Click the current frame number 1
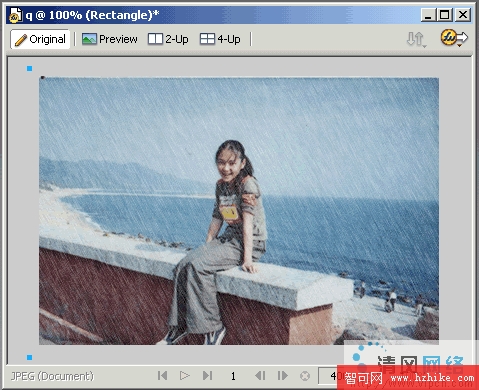The image size is (479, 390). point(233,376)
